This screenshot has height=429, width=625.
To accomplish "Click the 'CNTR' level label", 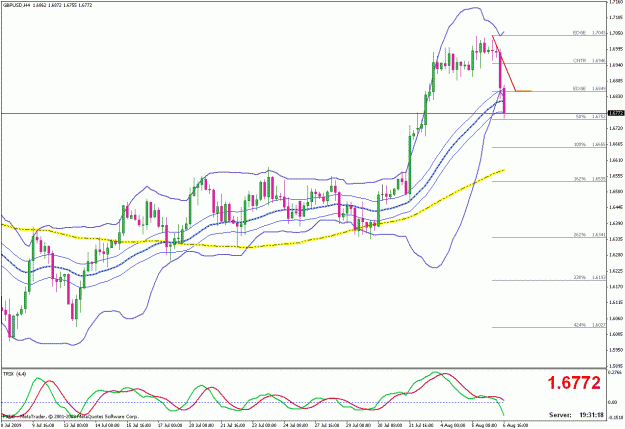I will [580, 61].
